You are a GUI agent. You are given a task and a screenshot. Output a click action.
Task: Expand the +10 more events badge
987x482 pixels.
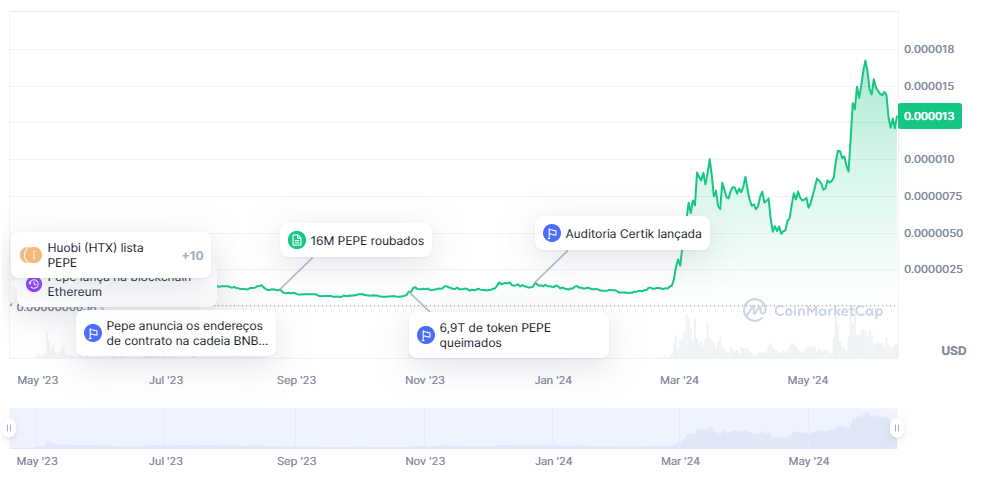point(192,255)
